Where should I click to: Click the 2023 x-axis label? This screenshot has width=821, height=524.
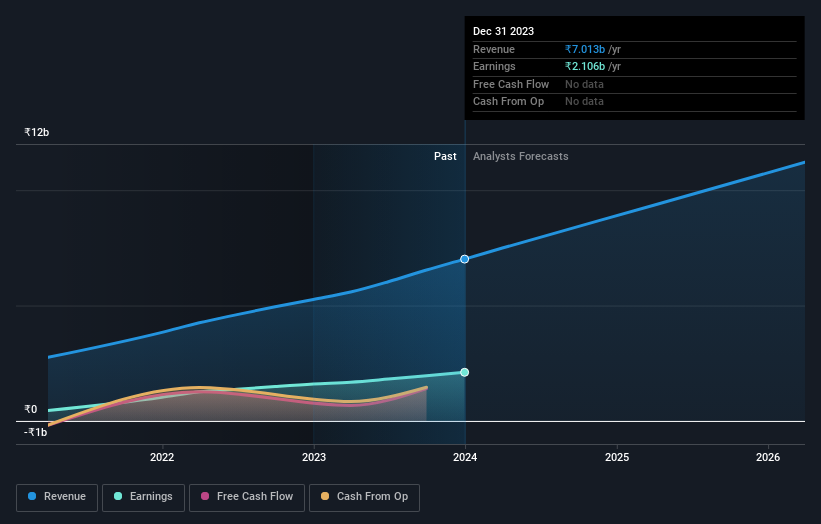314,457
